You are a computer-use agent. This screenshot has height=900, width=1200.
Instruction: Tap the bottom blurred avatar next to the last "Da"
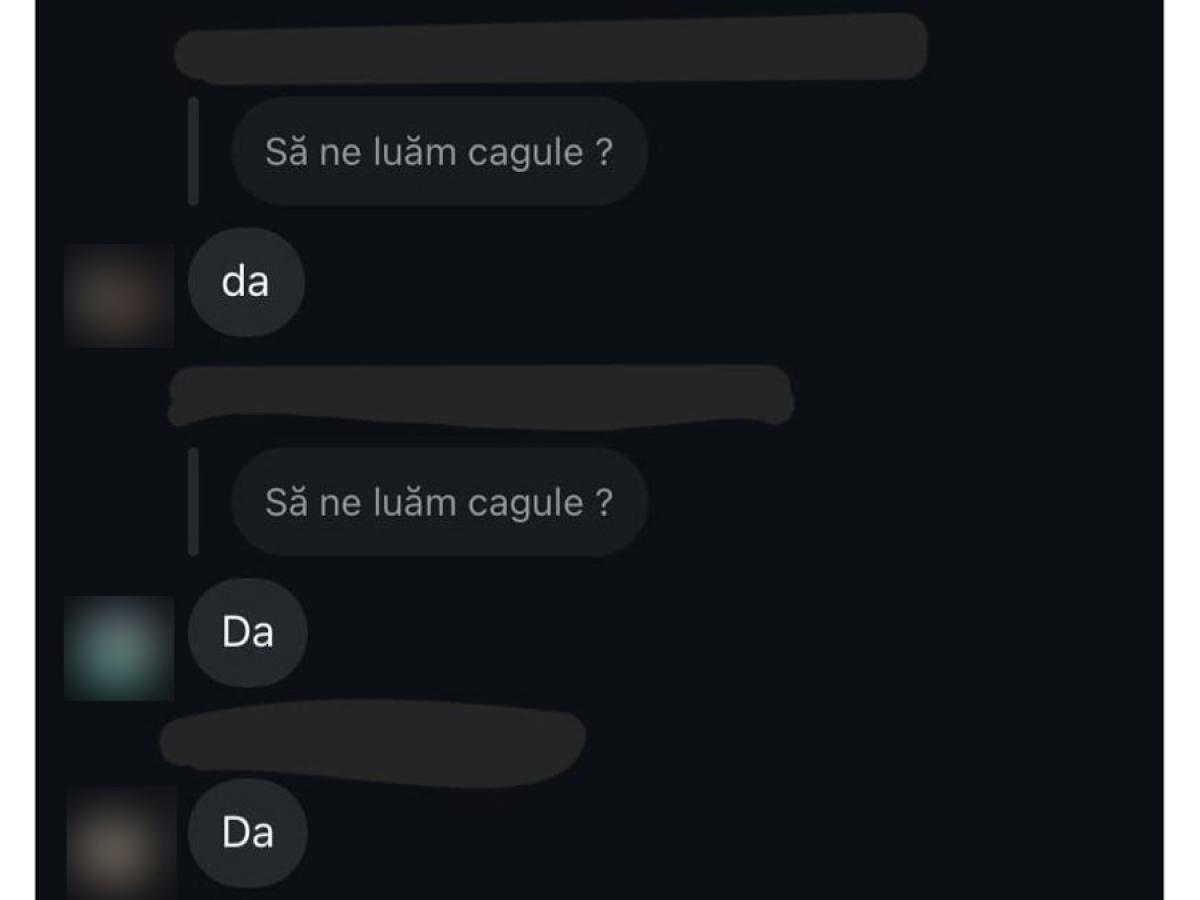(121, 843)
